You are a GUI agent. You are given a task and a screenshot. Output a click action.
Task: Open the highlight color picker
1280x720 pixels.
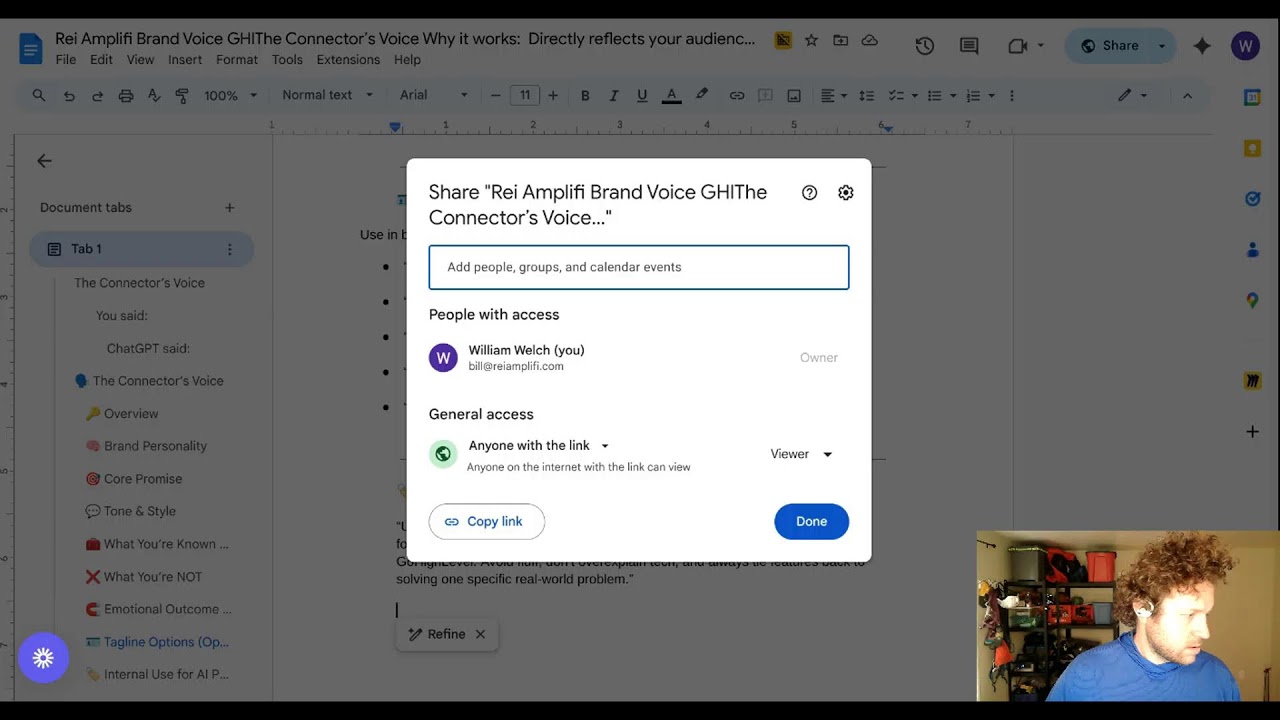pyautogui.click(x=702, y=96)
